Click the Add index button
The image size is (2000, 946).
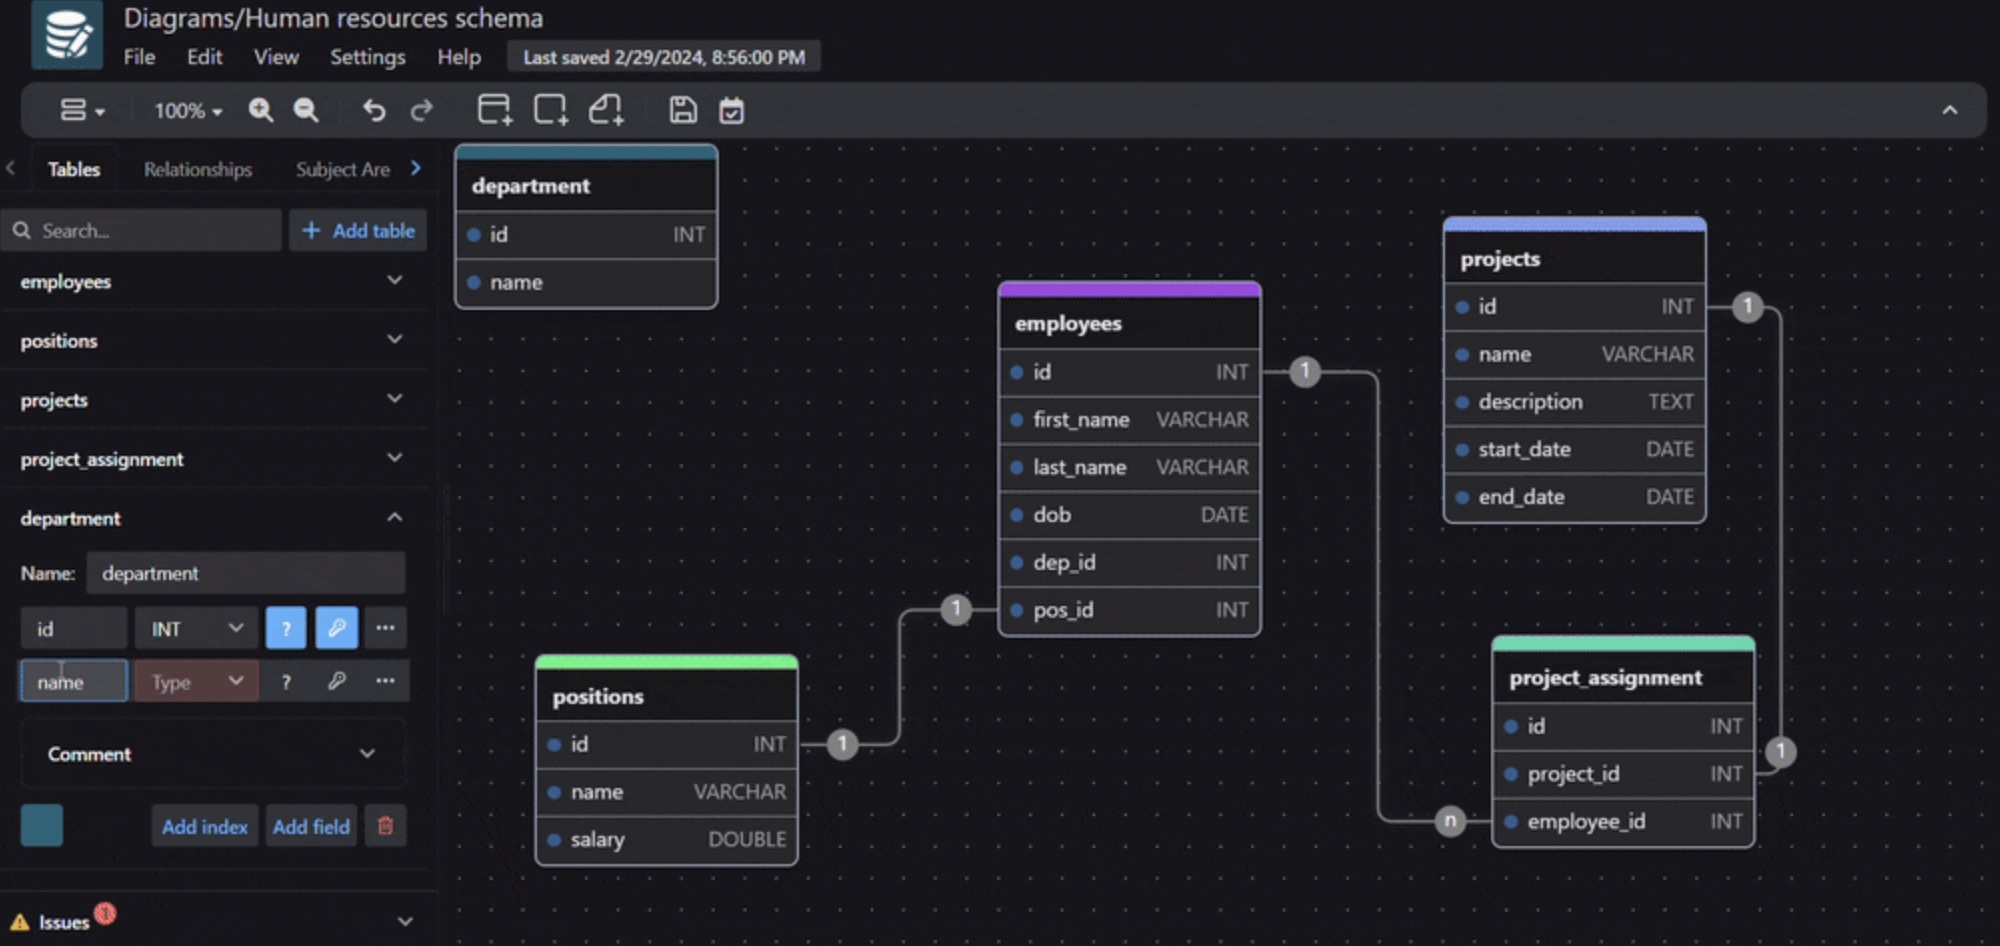tap(205, 826)
